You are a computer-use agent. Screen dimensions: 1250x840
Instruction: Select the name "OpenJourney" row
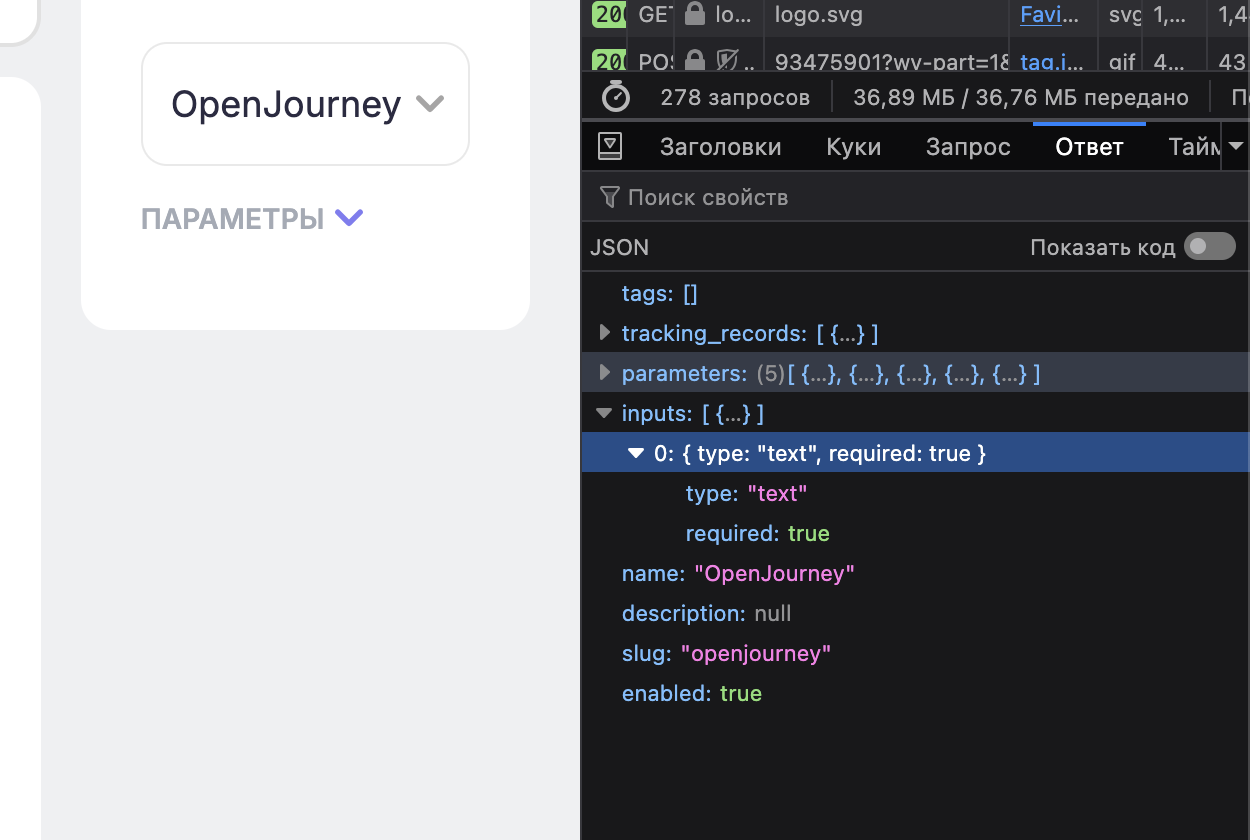pyautogui.click(x=915, y=573)
